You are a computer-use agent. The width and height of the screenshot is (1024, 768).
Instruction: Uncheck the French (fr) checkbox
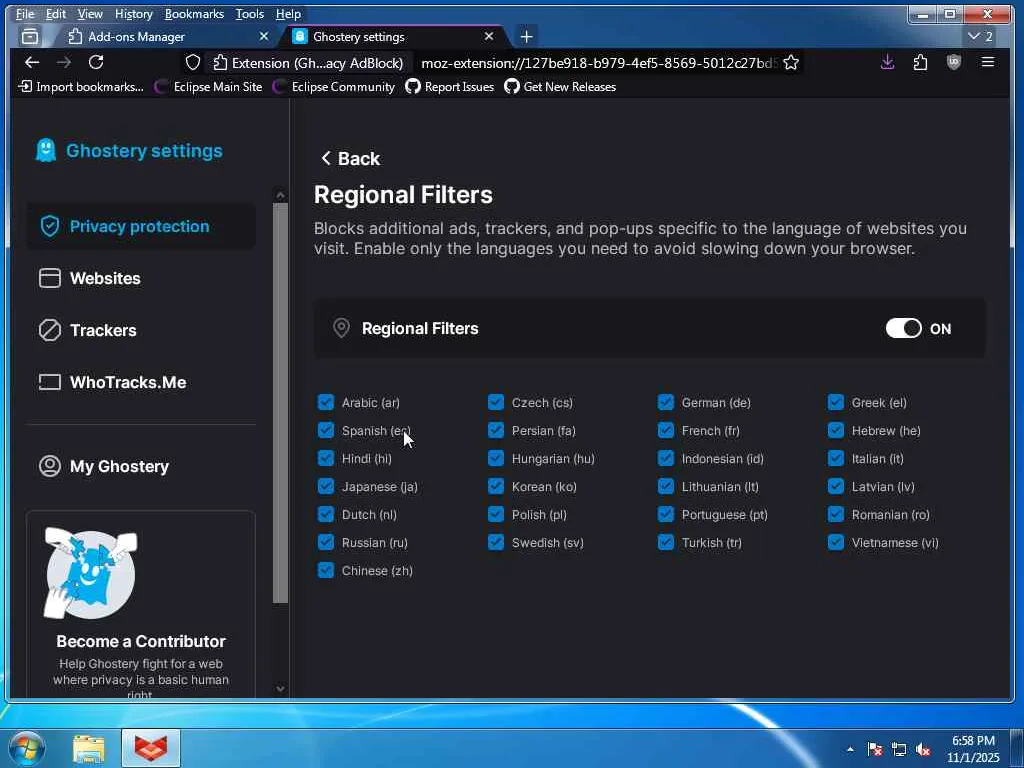pyautogui.click(x=665, y=430)
